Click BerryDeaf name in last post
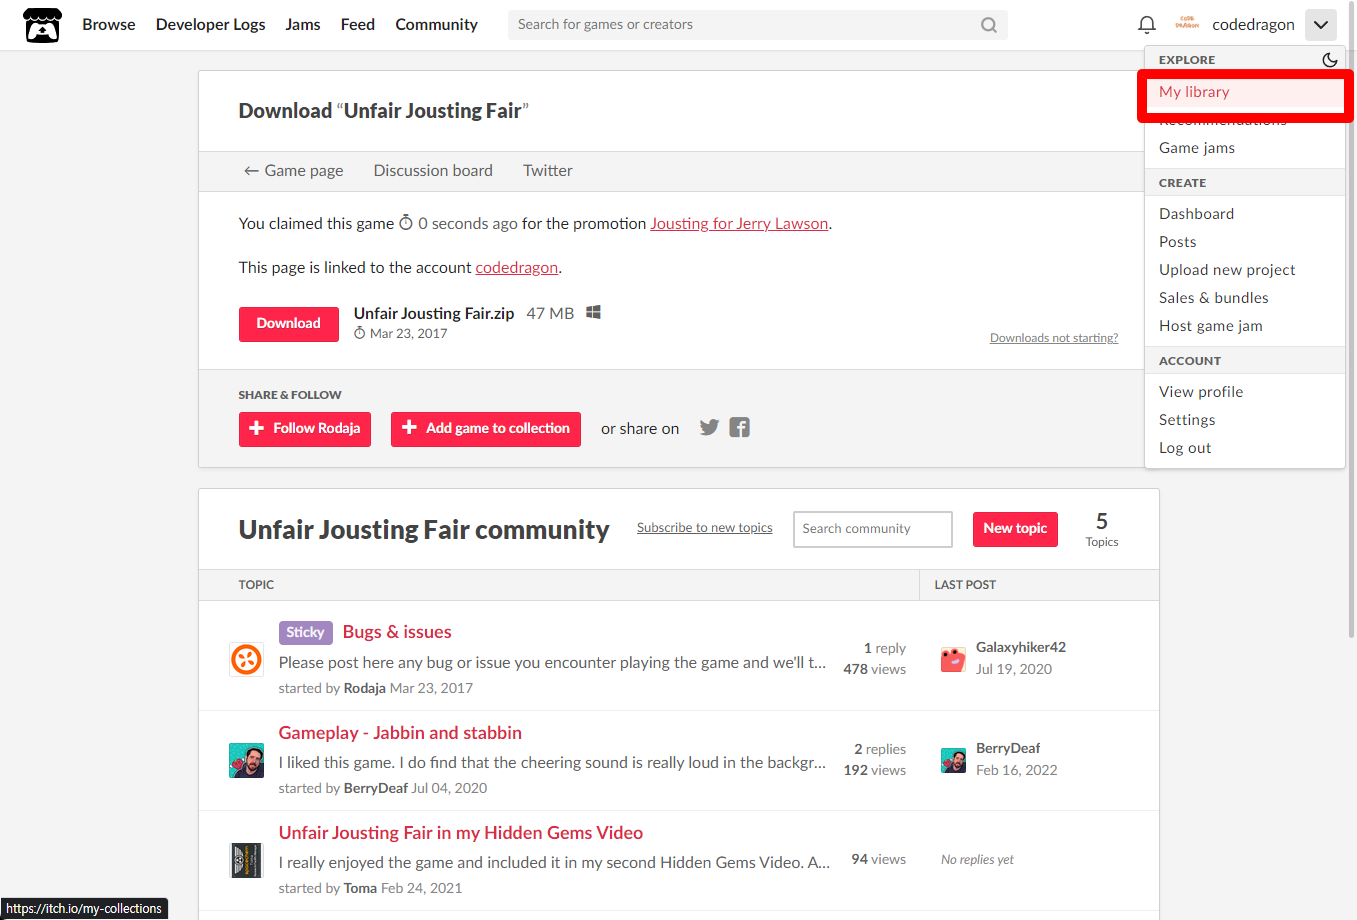 pyautogui.click(x=1008, y=748)
